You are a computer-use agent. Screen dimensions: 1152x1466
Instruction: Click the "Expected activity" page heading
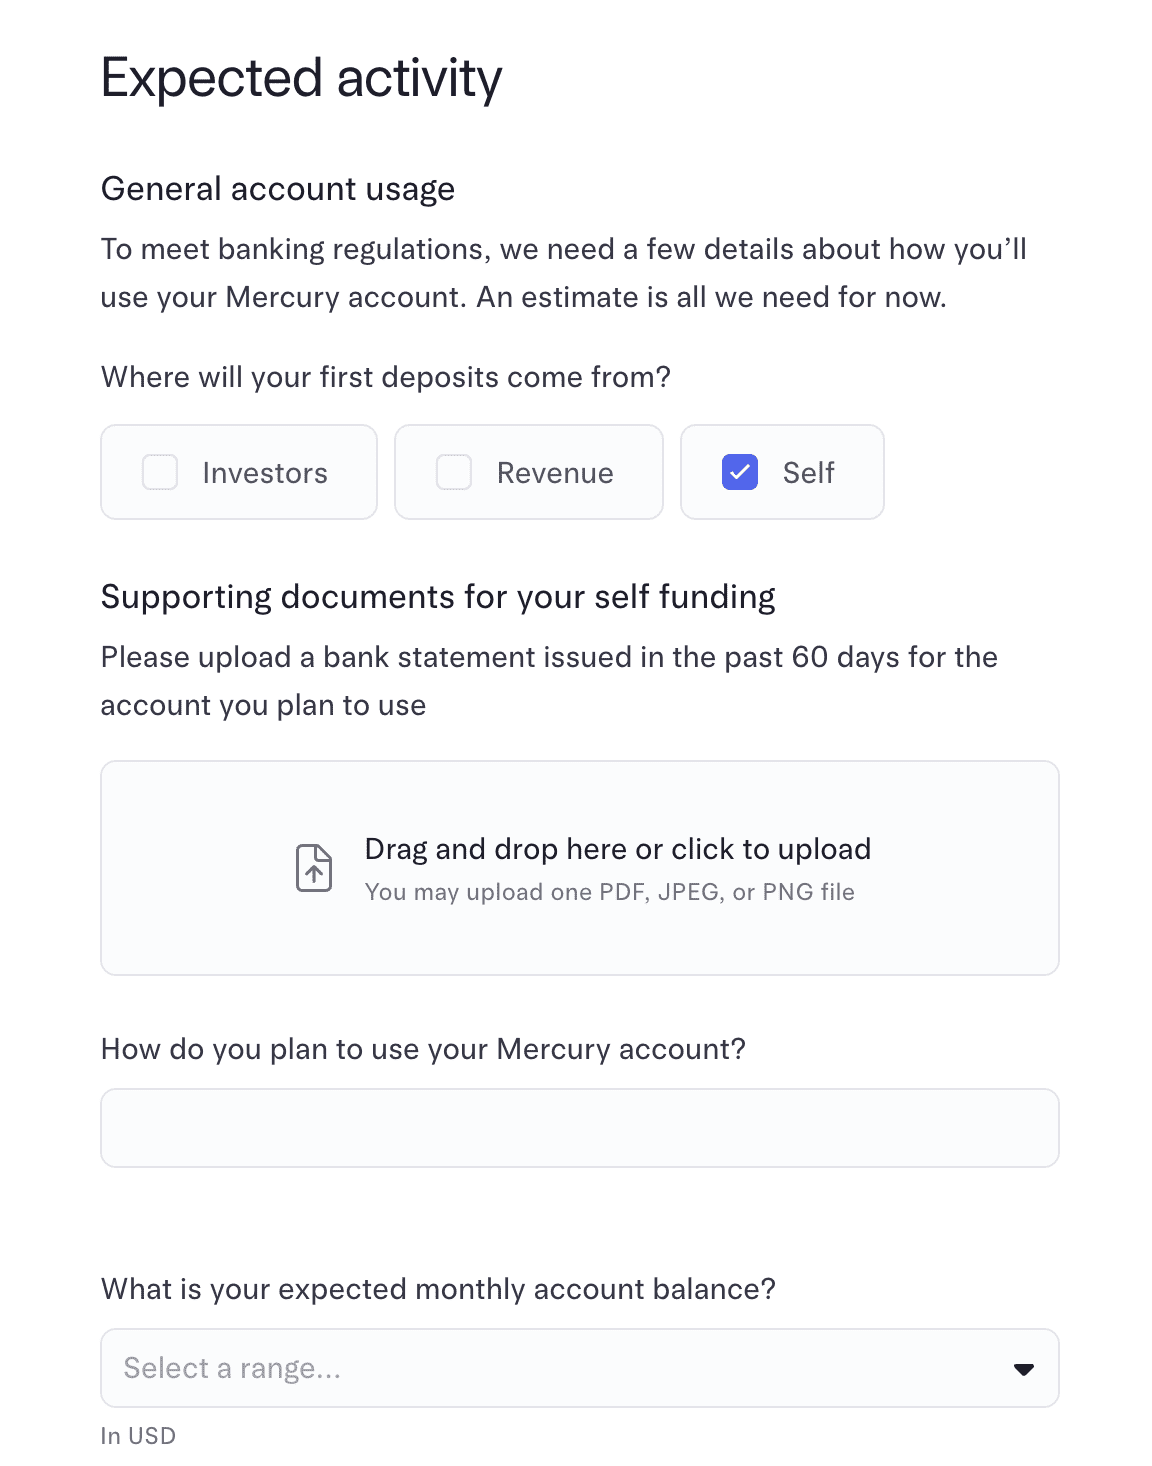(x=301, y=78)
